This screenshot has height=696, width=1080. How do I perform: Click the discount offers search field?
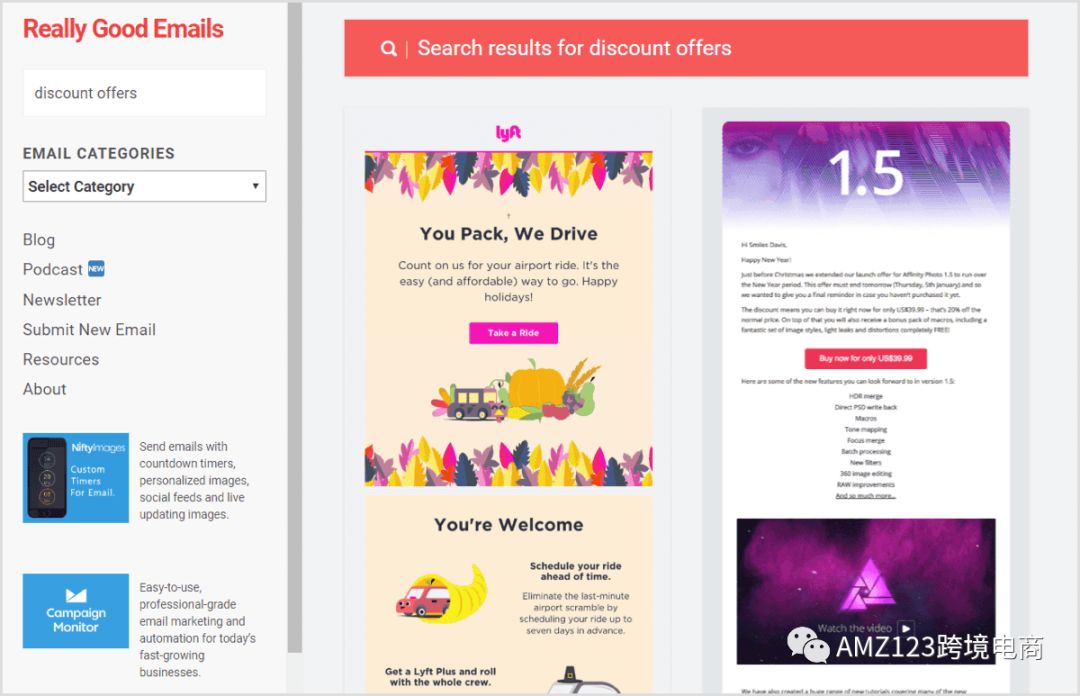tap(145, 93)
